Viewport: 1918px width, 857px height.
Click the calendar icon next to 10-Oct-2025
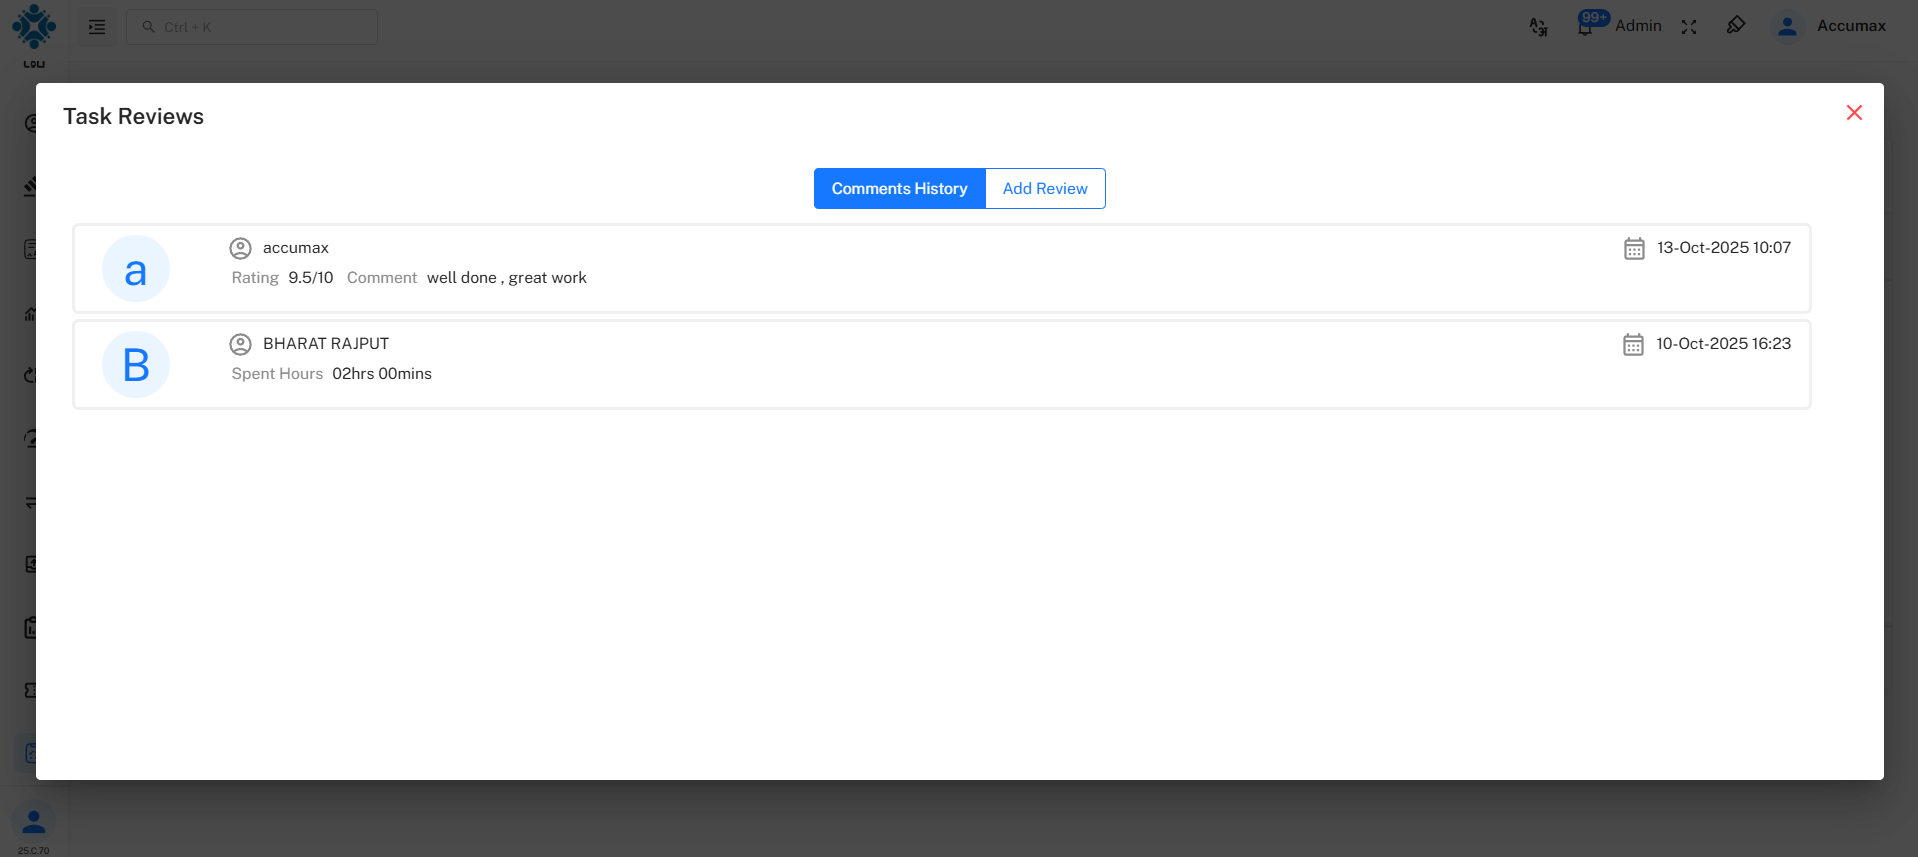(1633, 344)
